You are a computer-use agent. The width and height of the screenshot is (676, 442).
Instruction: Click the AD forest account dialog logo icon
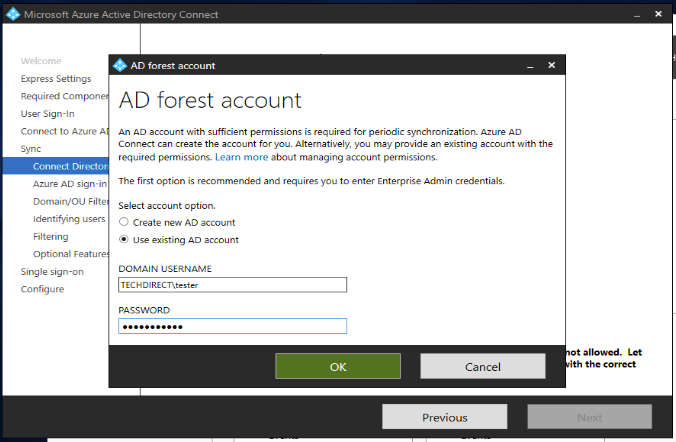pyautogui.click(x=119, y=66)
